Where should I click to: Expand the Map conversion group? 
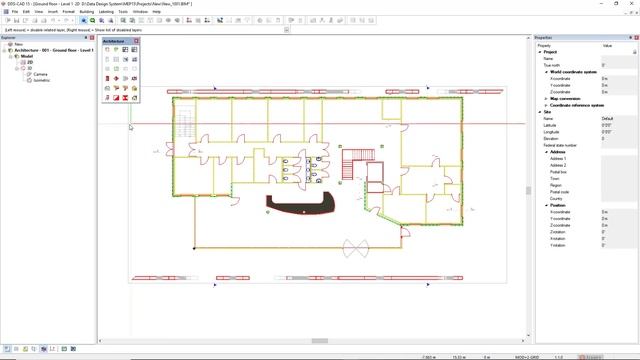click(x=546, y=99)
